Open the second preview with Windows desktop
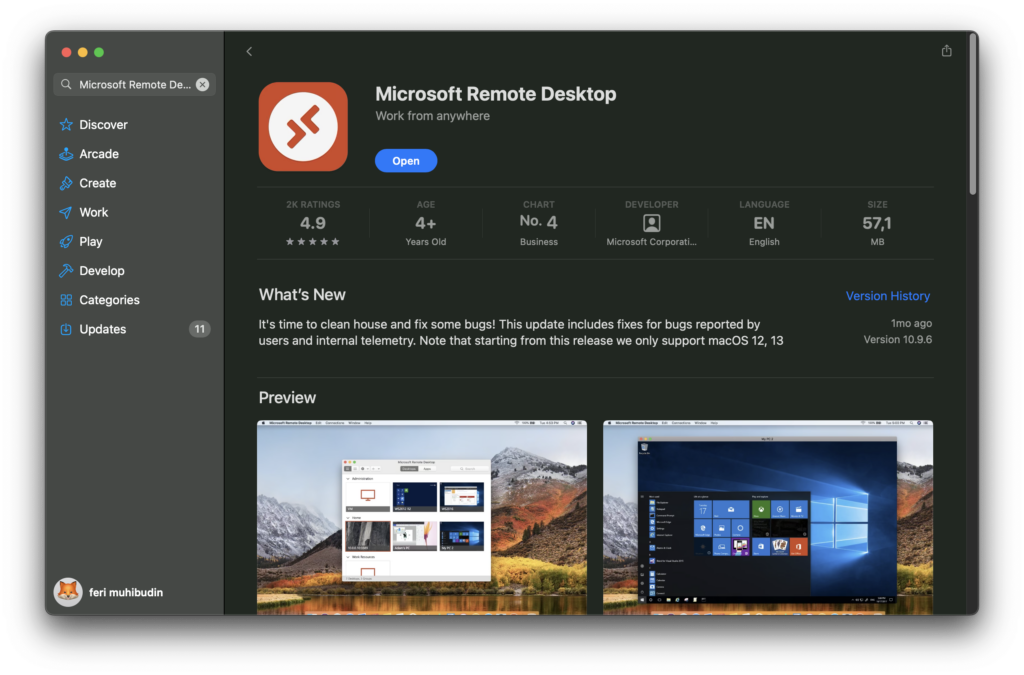Screen dimensions: 1024x675 pos(768,517)
